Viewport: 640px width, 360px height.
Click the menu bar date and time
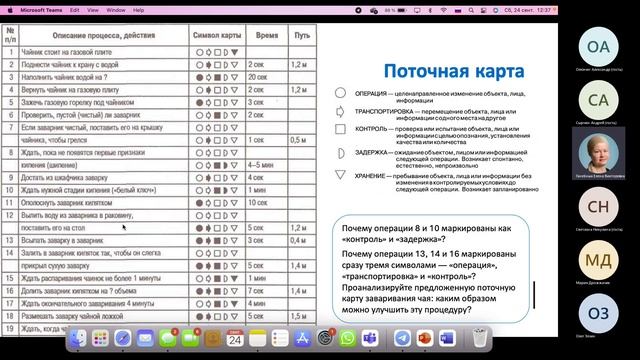click(x=527, y=10)
